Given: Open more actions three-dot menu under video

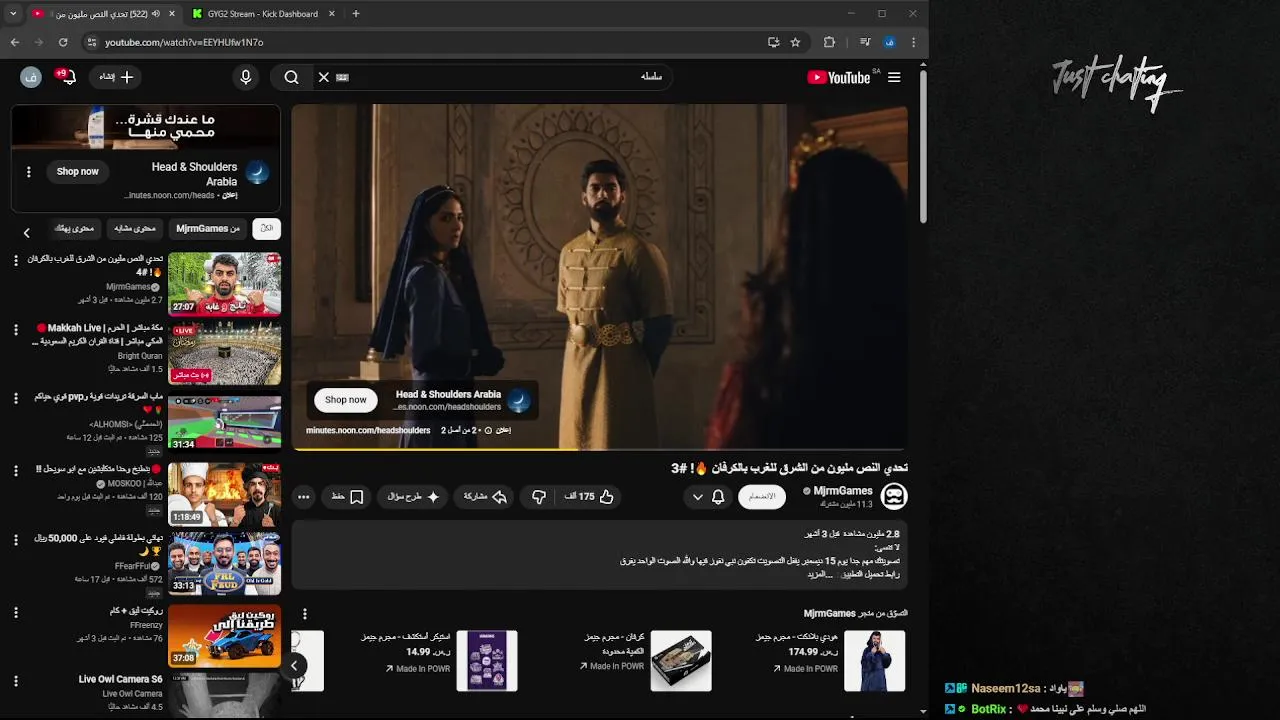Looking at the screenshot, I should pos(303,497).
